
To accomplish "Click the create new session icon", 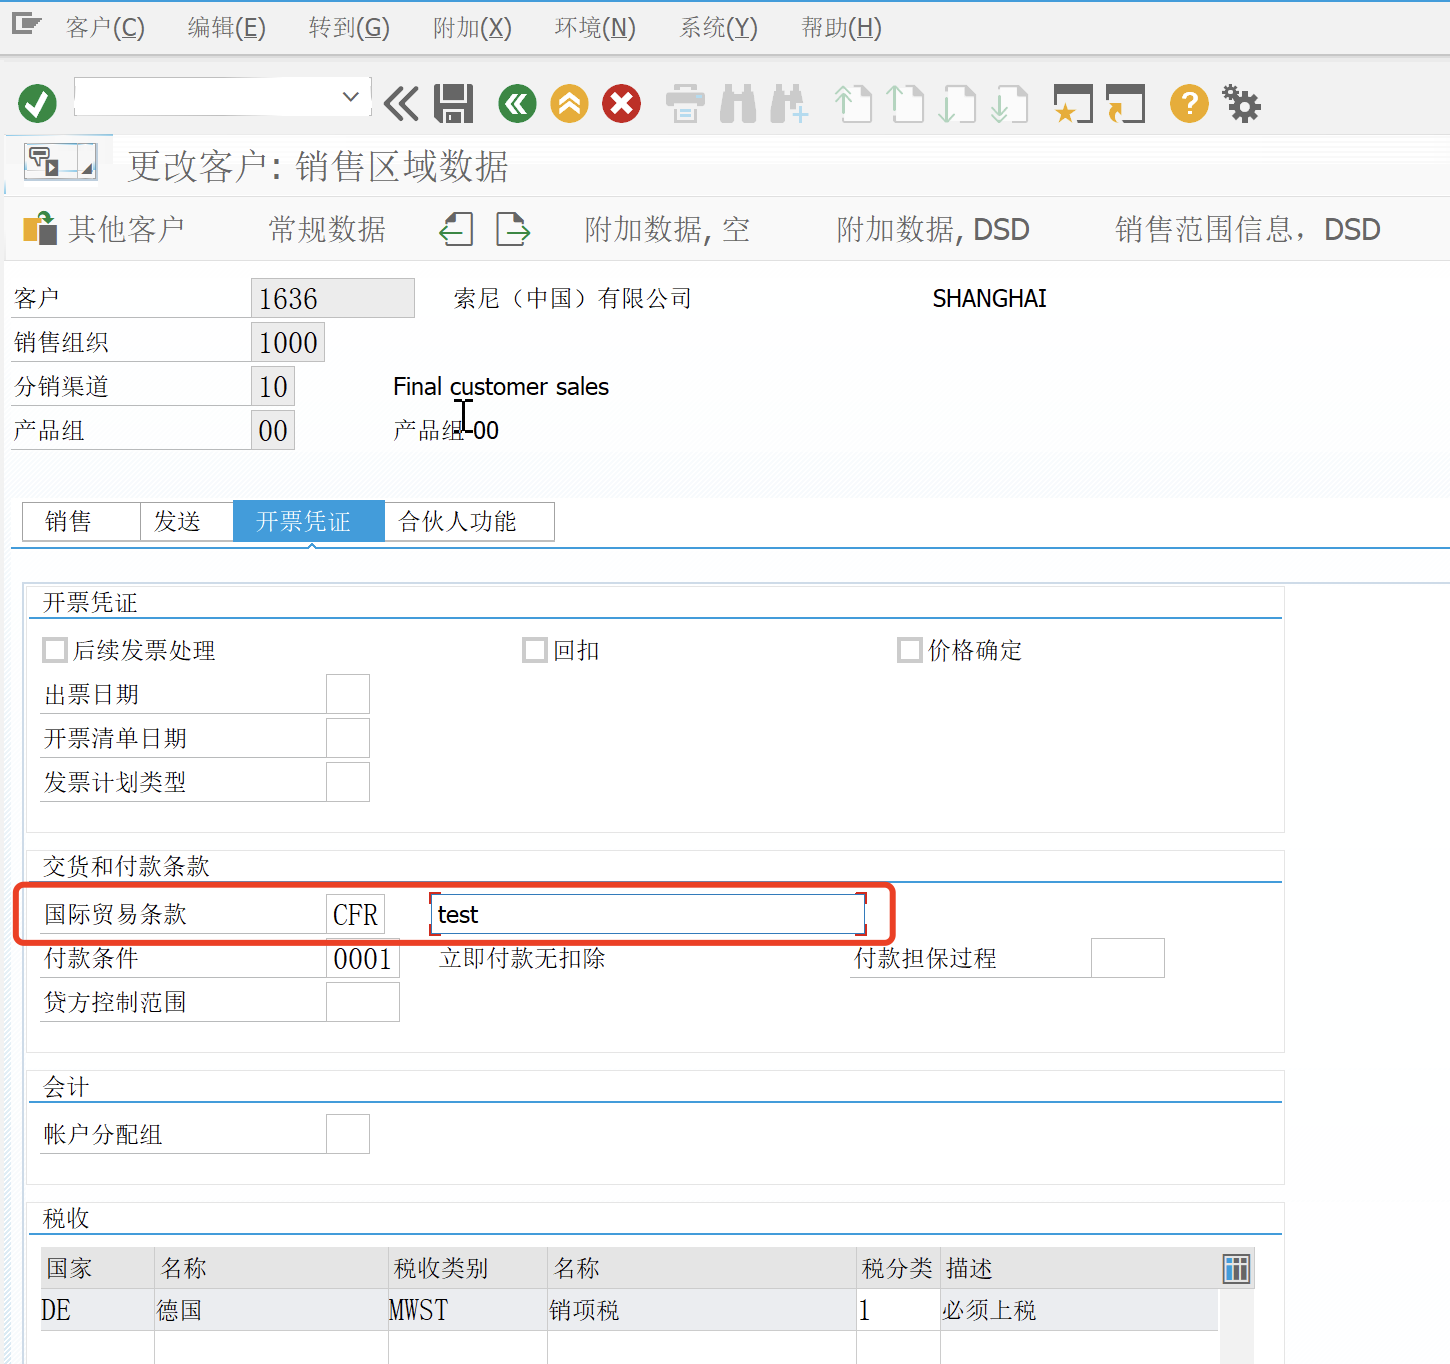I will (x=1073, y=104).
